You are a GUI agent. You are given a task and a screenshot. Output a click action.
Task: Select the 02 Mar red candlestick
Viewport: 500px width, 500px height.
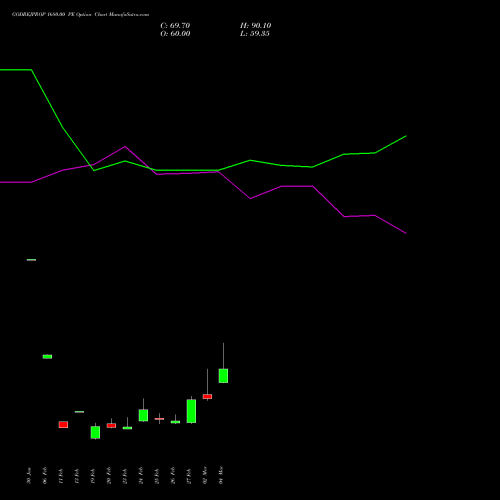(x=207, y=396)
